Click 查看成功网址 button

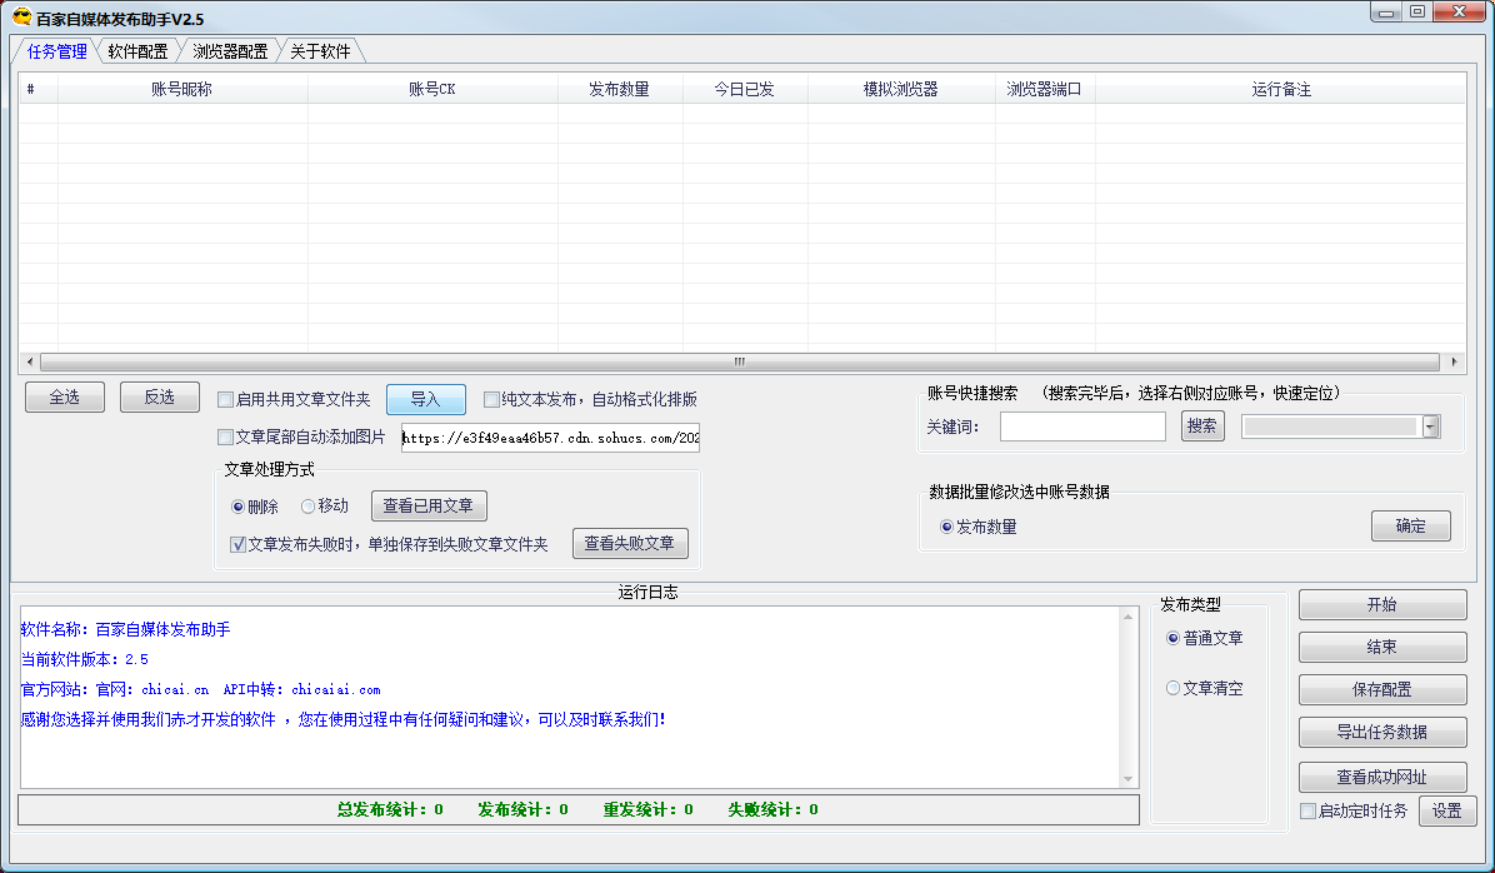click(x=1383, y=777)
